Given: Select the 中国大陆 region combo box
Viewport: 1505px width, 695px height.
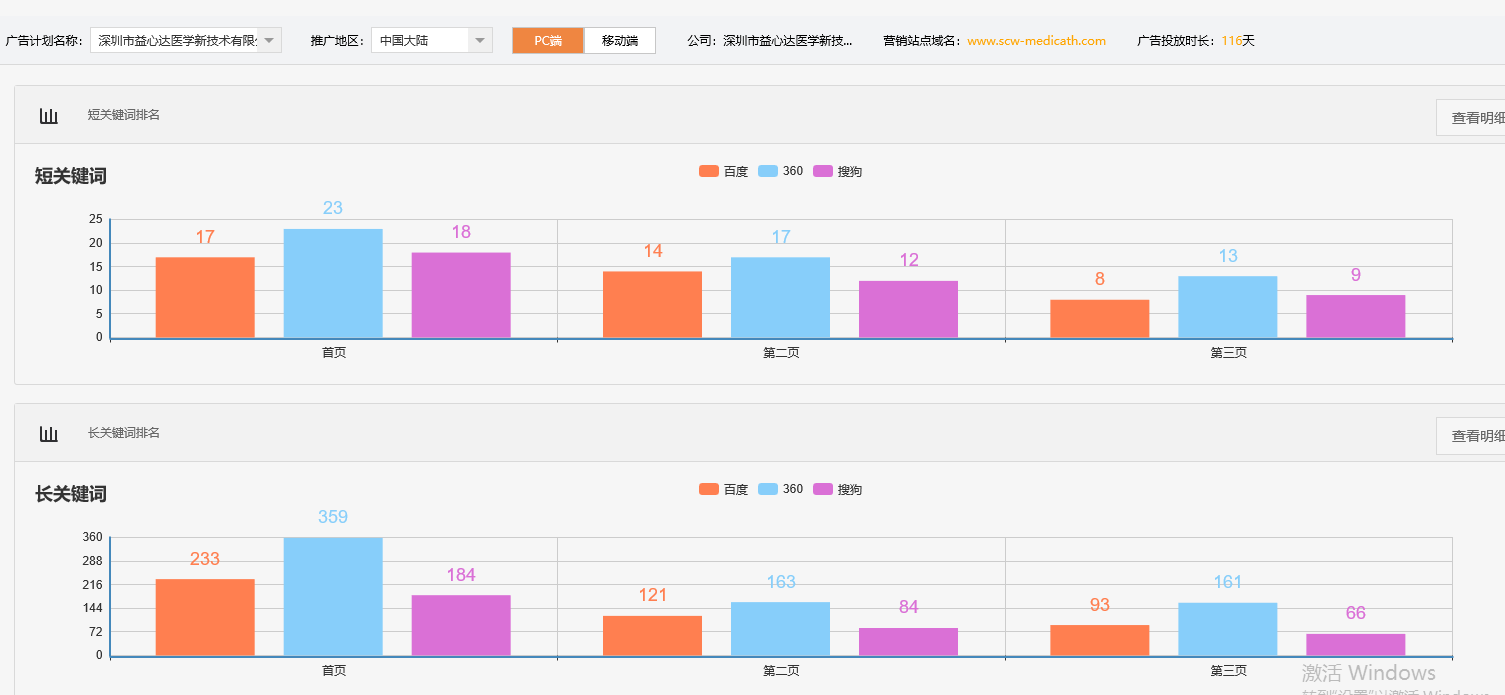Looking at the screenshot, I should (x=432, y=40).
